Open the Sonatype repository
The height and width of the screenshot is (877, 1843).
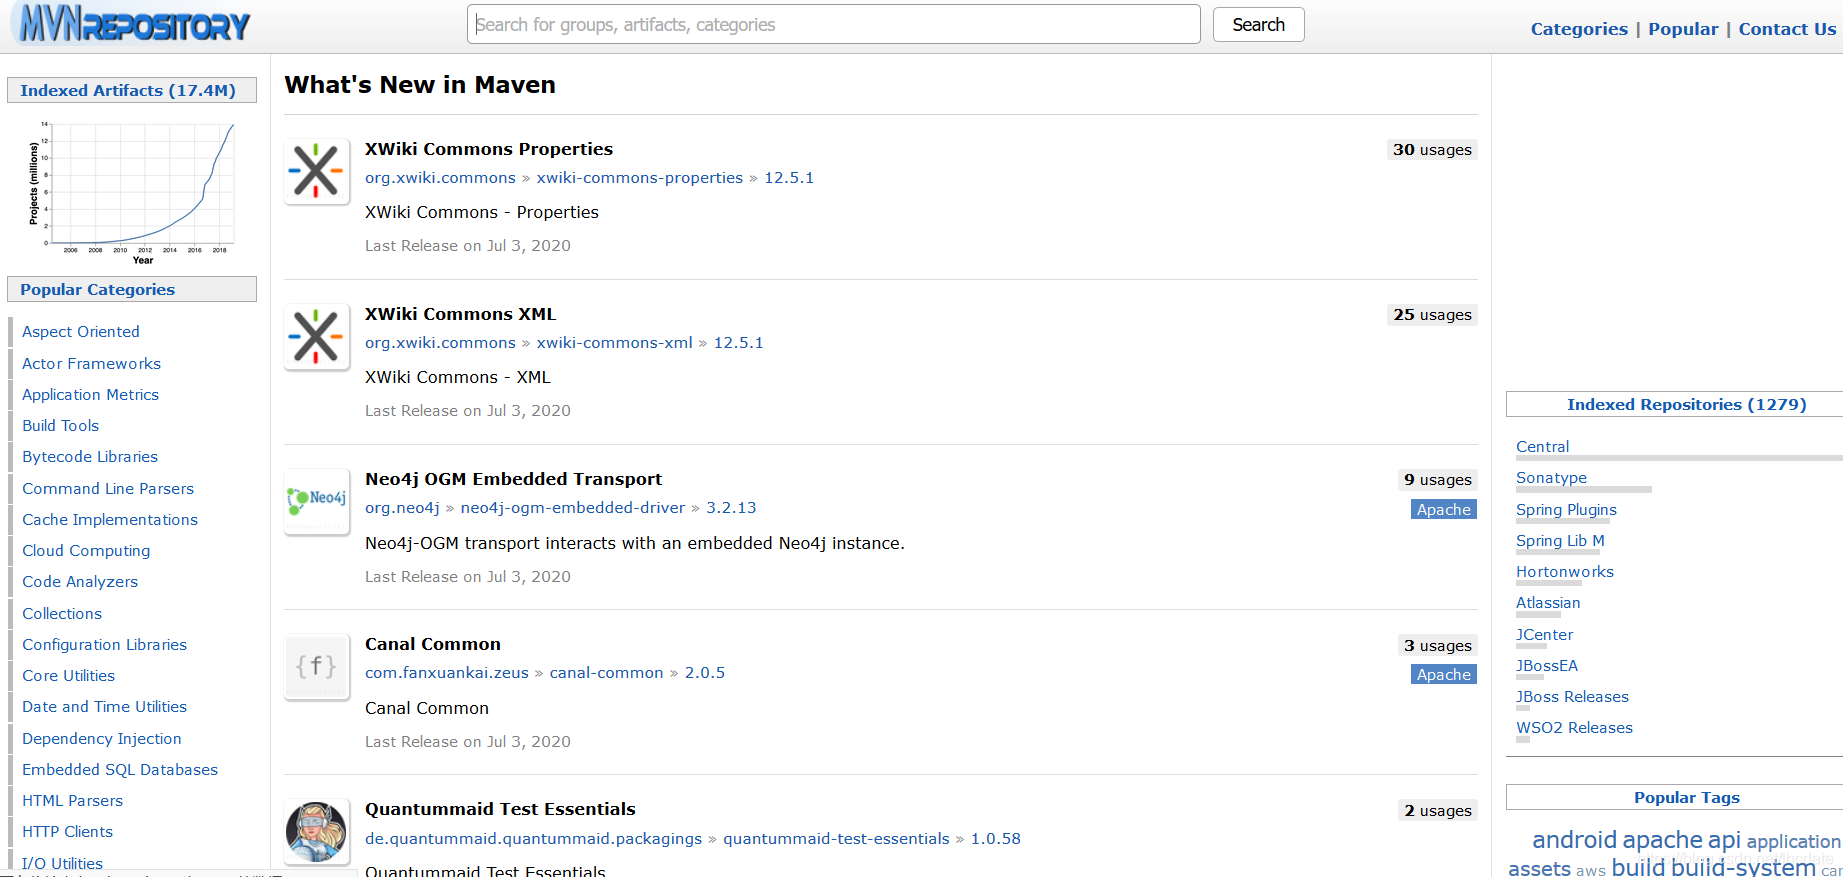[x=1551, y=477]
